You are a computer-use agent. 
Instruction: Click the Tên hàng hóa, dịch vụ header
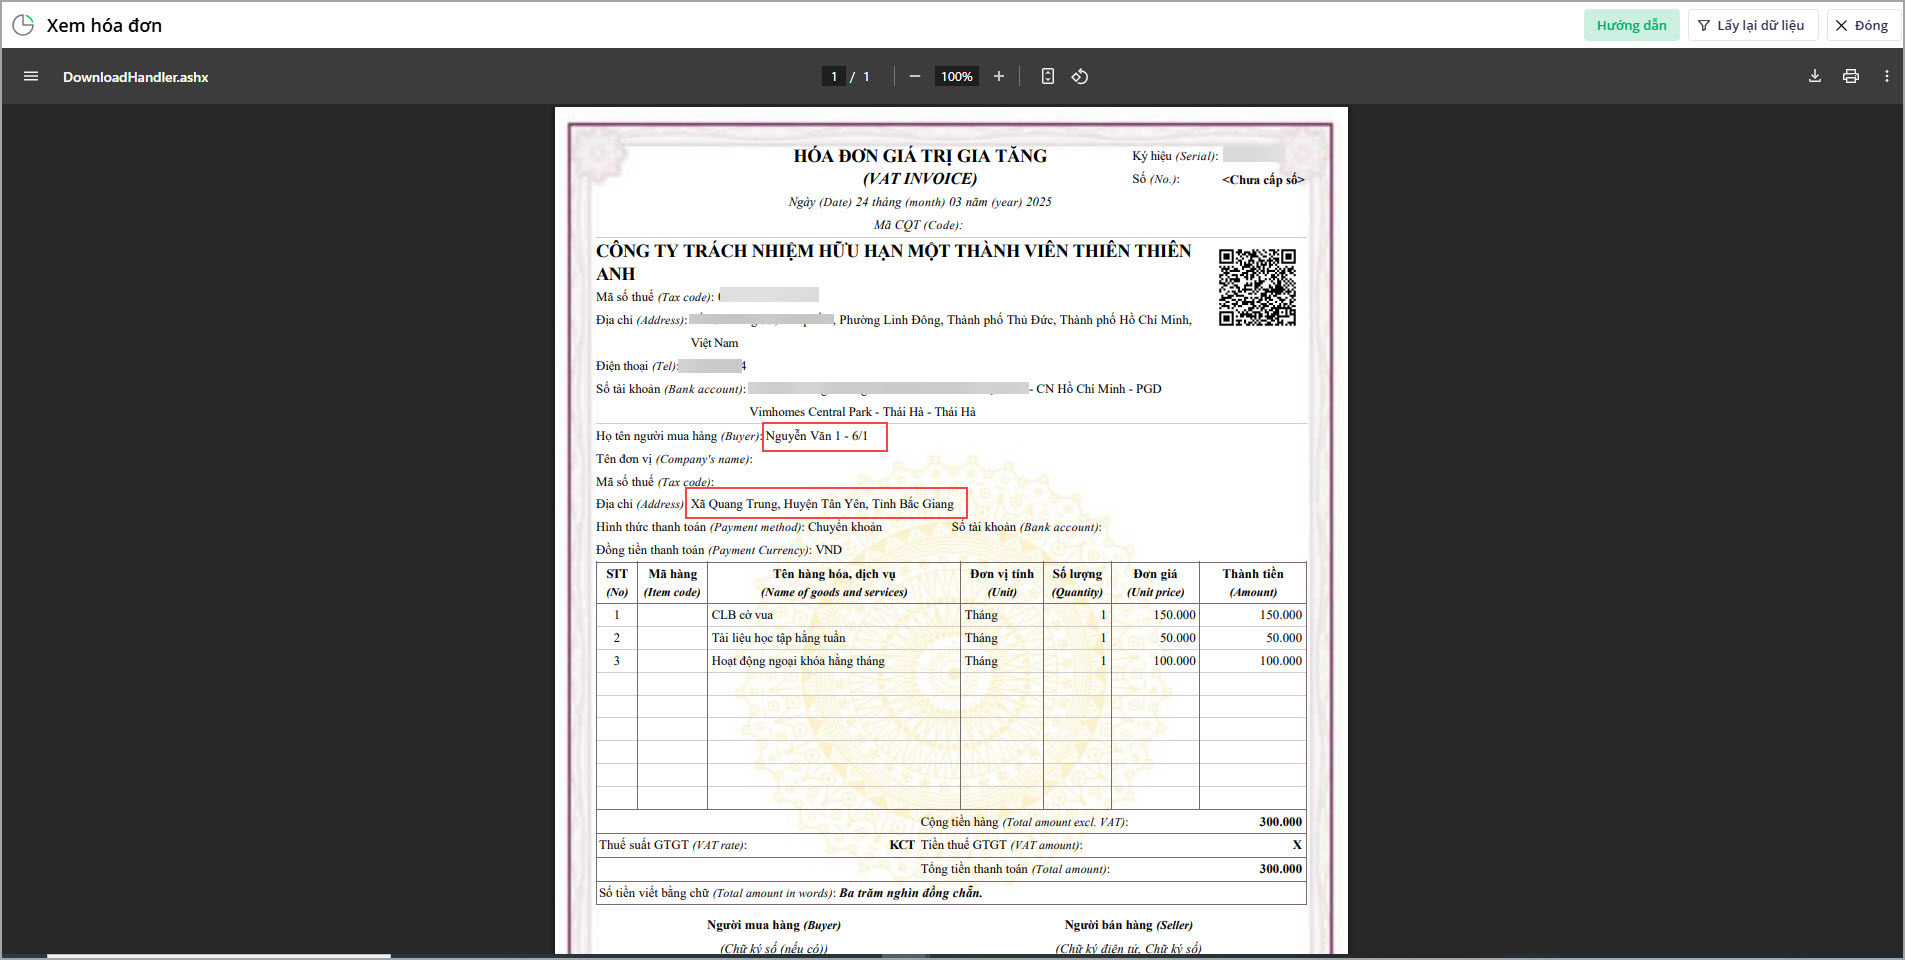click(x=834, y=582)
